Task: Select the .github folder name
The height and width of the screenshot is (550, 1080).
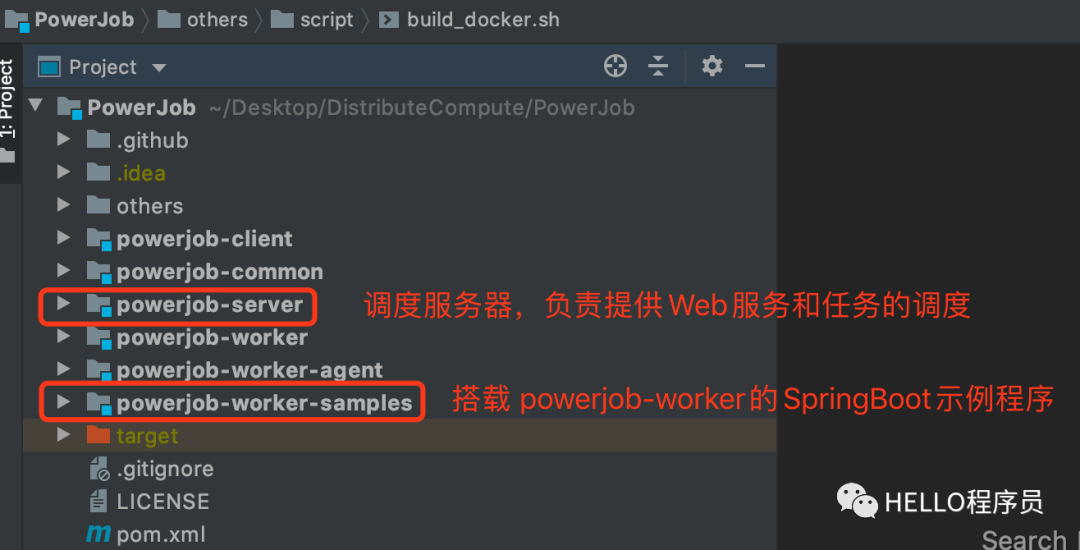Action: tap(152, 140)
